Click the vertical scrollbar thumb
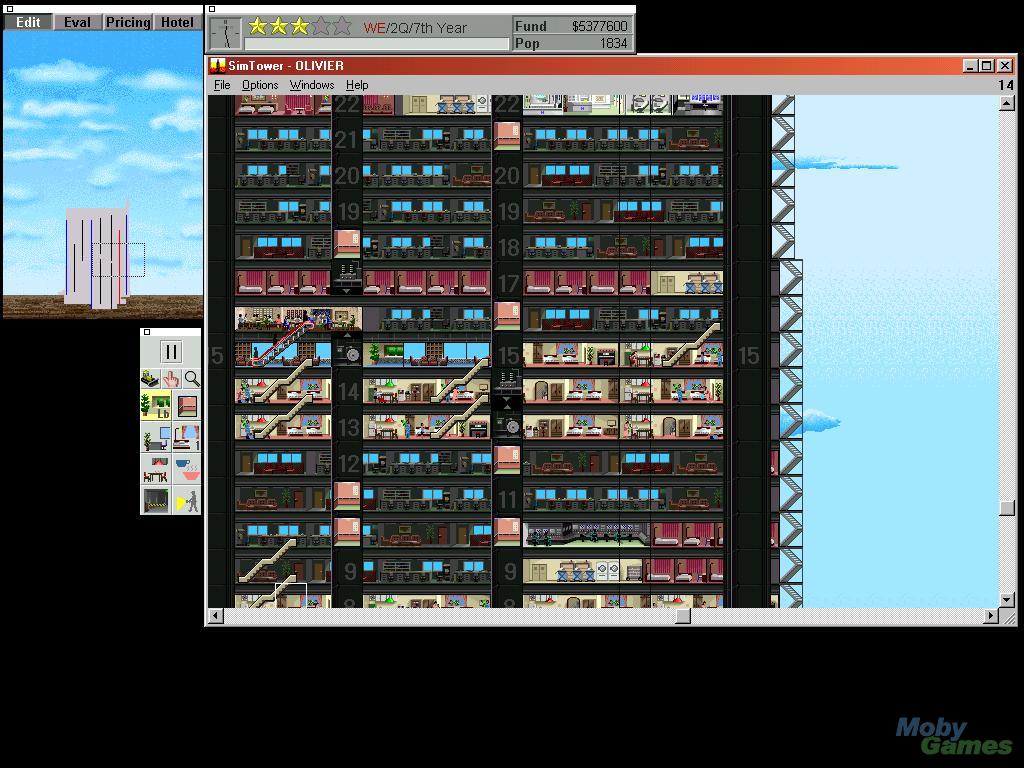Viewport: 1024px width, 768px height. (1007, 507)
